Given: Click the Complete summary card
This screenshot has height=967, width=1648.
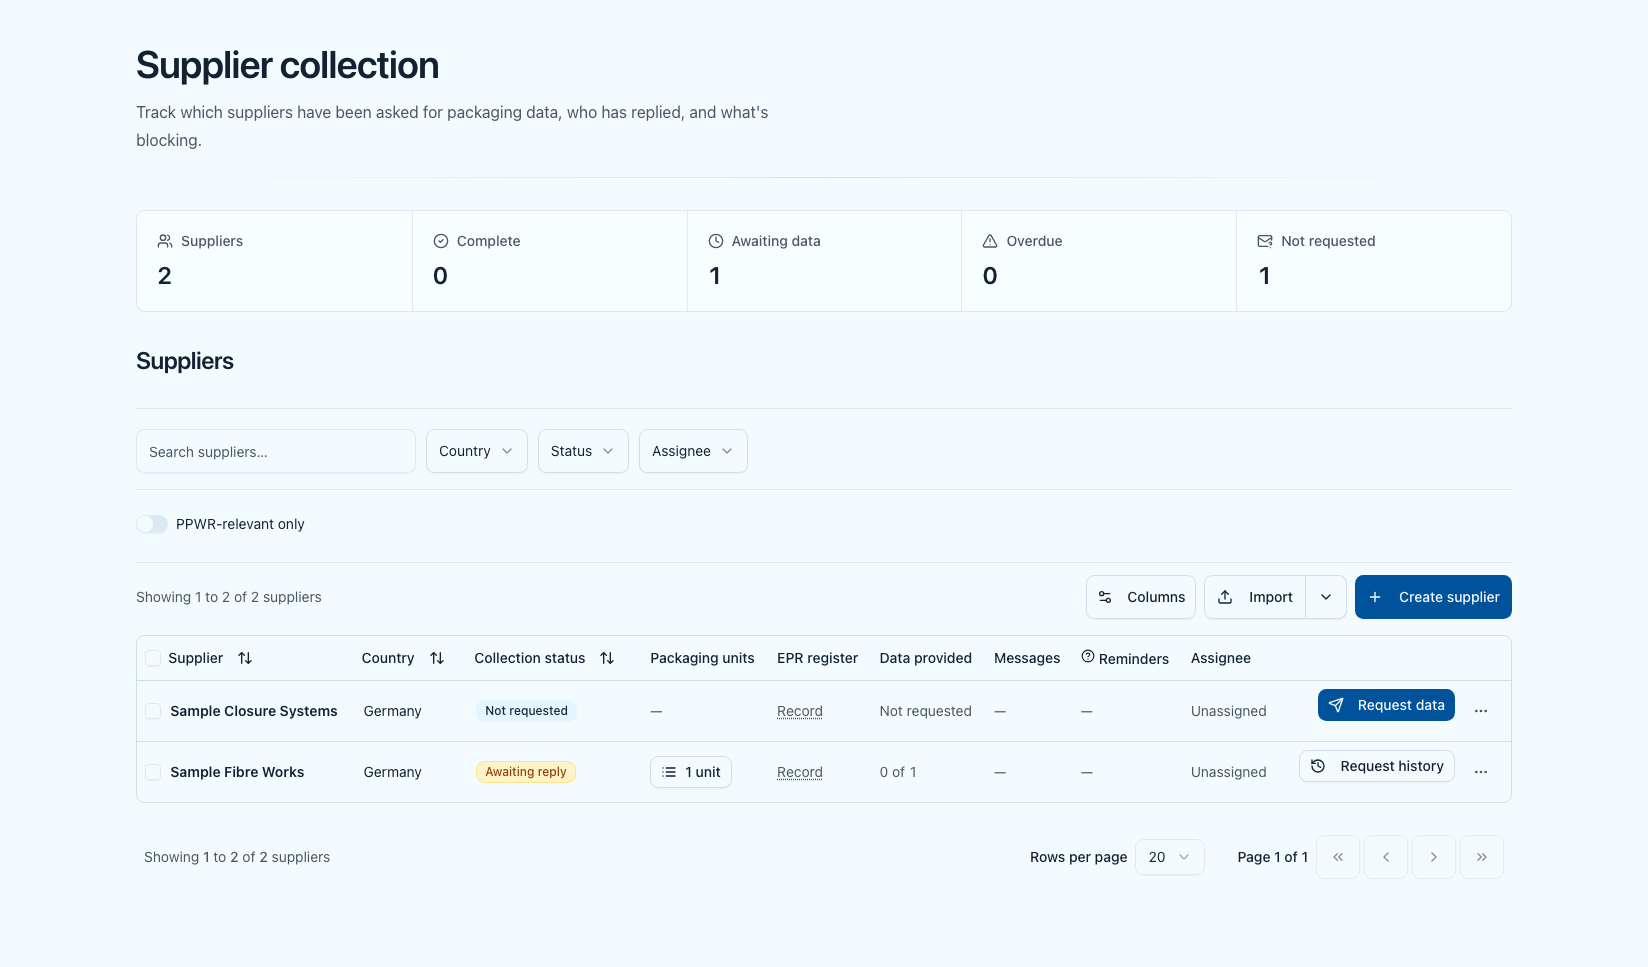Looking at the screenshot, I should (550, 261).
